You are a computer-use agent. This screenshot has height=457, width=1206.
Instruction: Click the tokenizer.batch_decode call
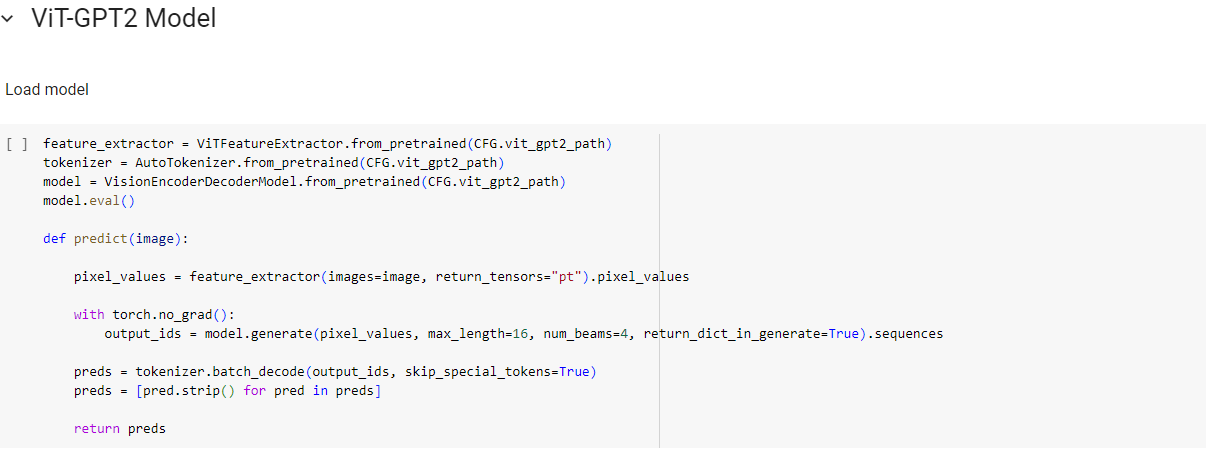[x=214, y=372]
